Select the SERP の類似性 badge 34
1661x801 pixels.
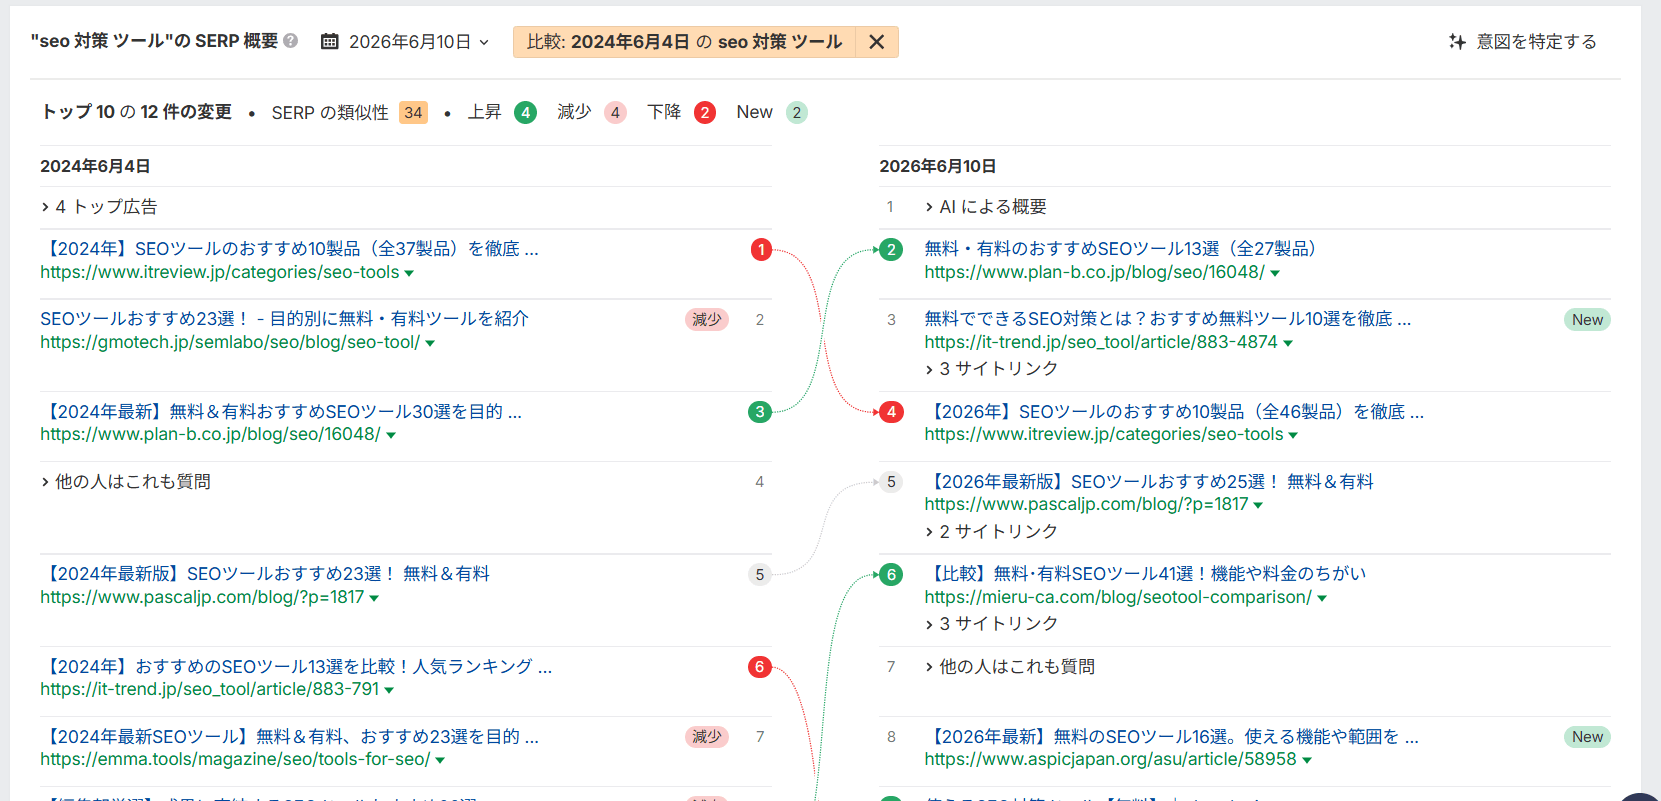point(413,112)
